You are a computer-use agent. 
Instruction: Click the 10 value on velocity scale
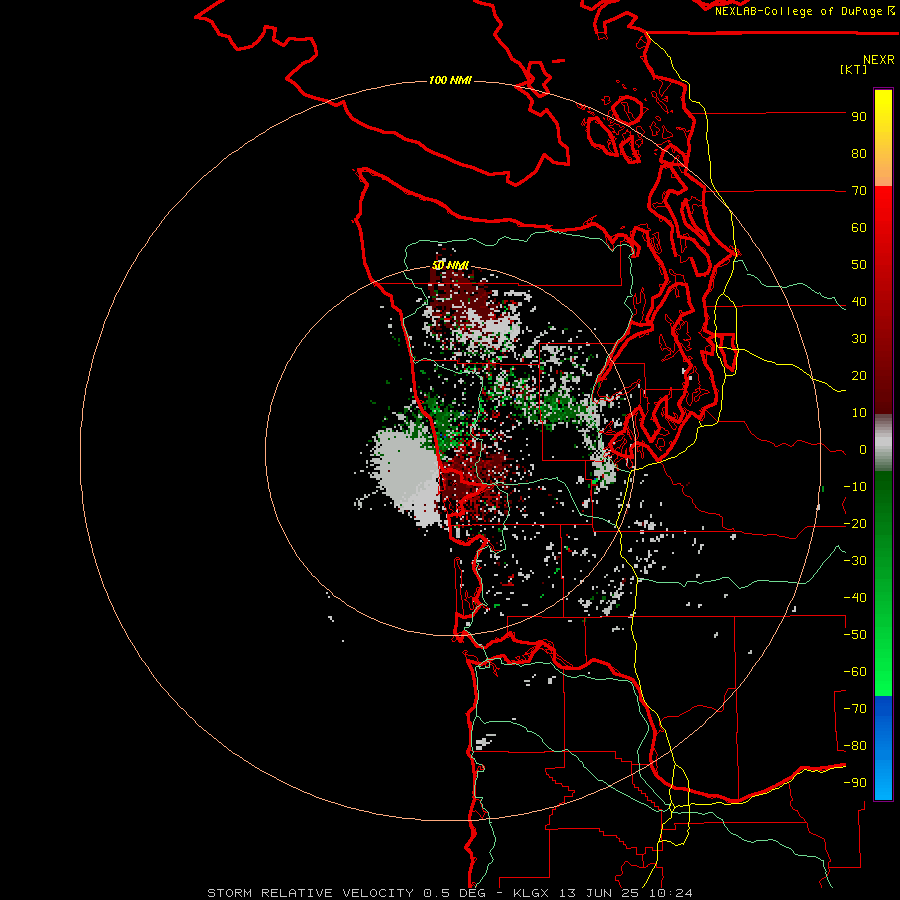tap(859, 413)
